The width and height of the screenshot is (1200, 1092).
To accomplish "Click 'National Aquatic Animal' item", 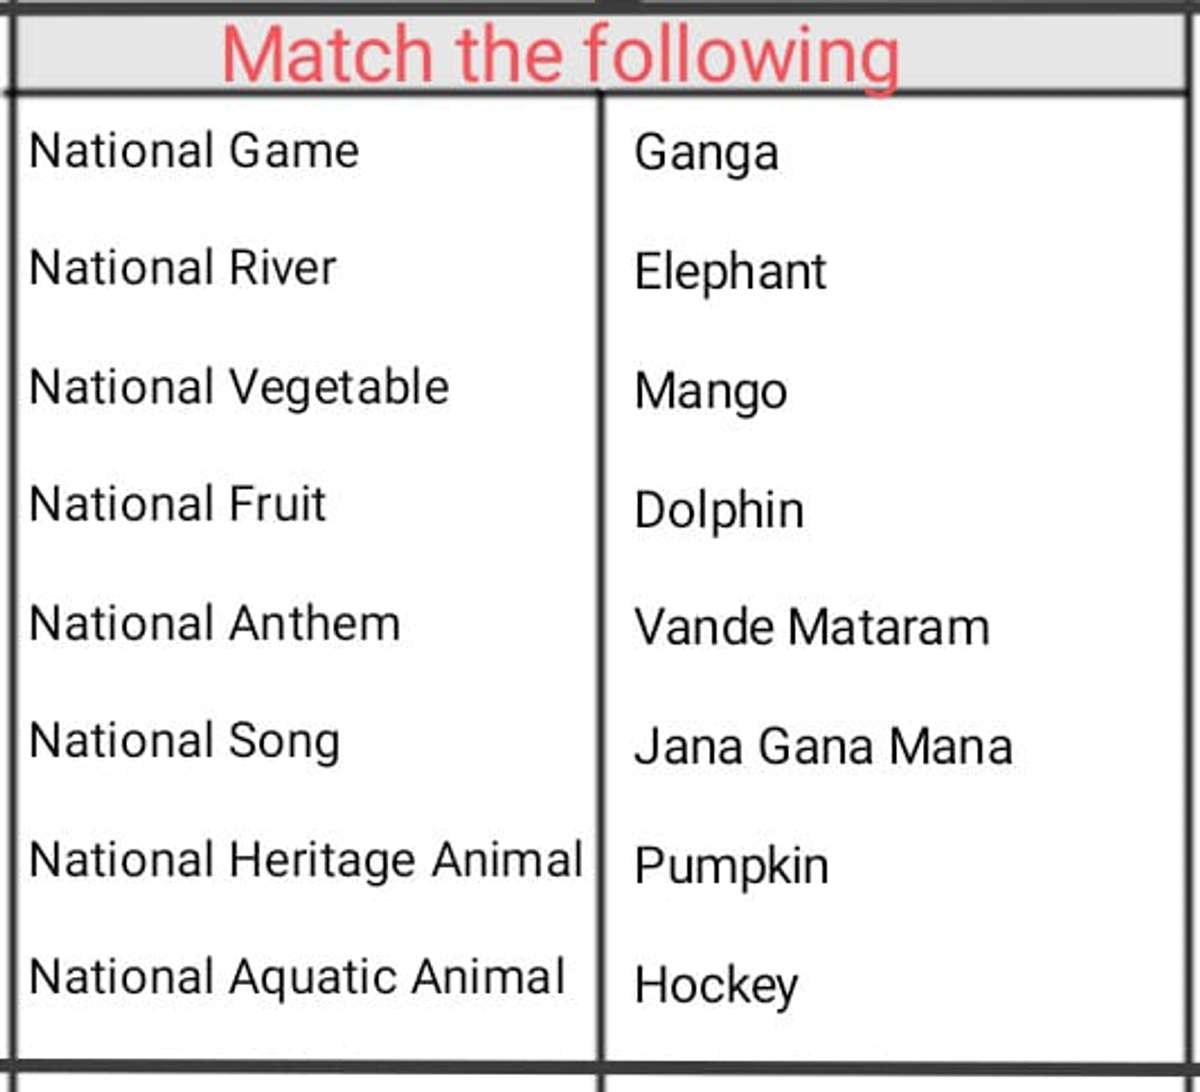I will click(x=297, y=977).
